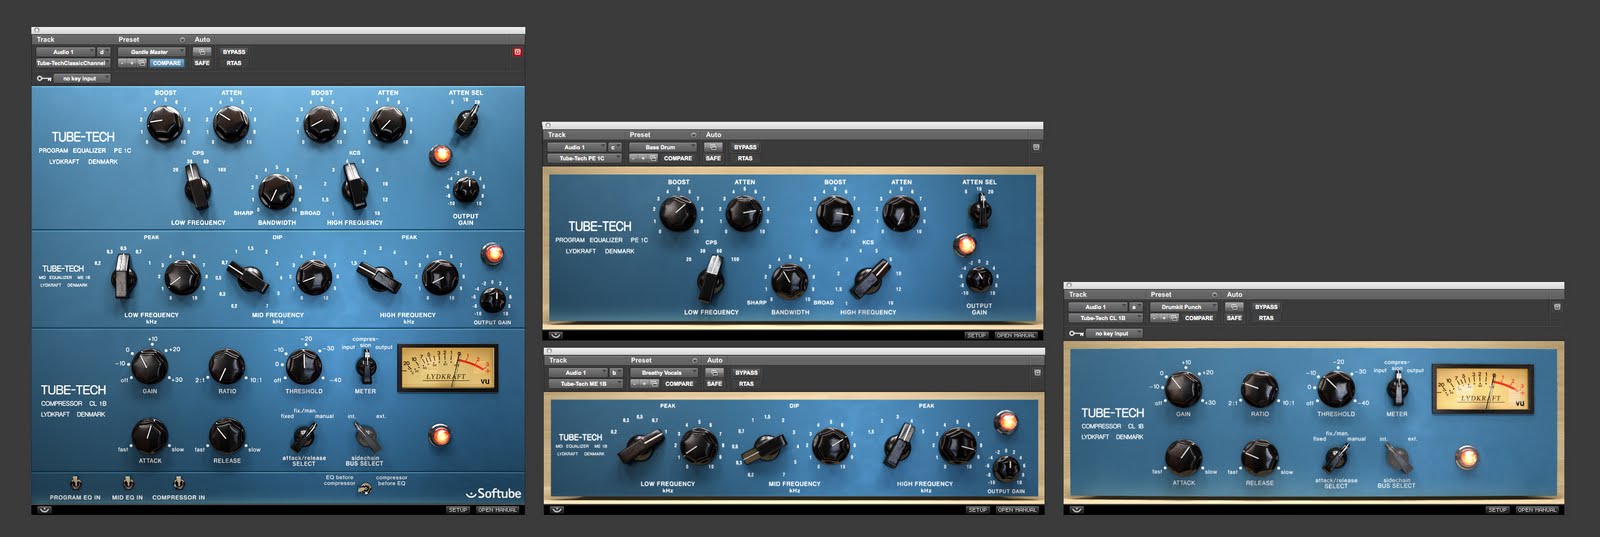1600x537 pixels.
Task: Open Preset menu arrow in CL 1B header
Action: click(x=1214, y=294)
